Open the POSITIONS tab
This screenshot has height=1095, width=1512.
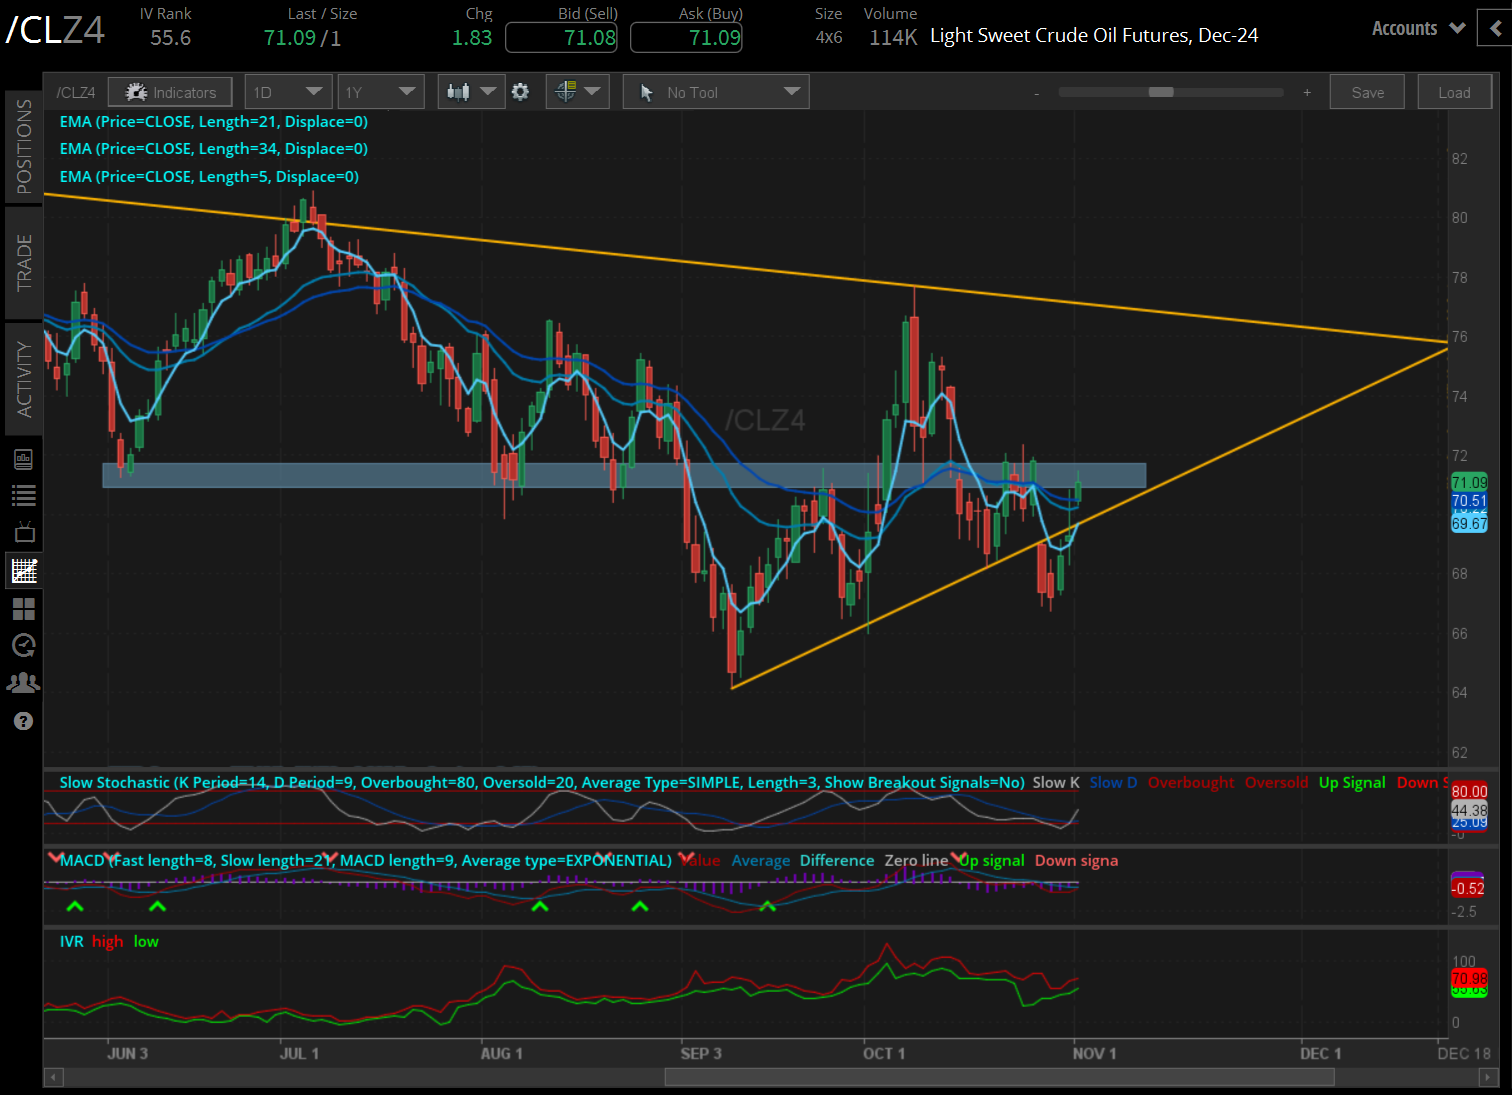pyautogui.click(x=24, y=143)
